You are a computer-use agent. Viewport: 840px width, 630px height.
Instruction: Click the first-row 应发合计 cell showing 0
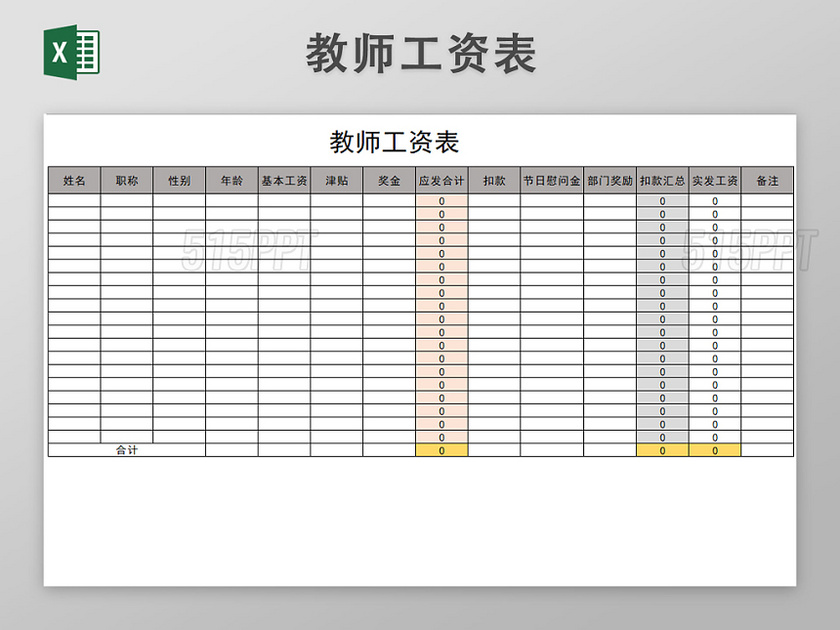442,201
